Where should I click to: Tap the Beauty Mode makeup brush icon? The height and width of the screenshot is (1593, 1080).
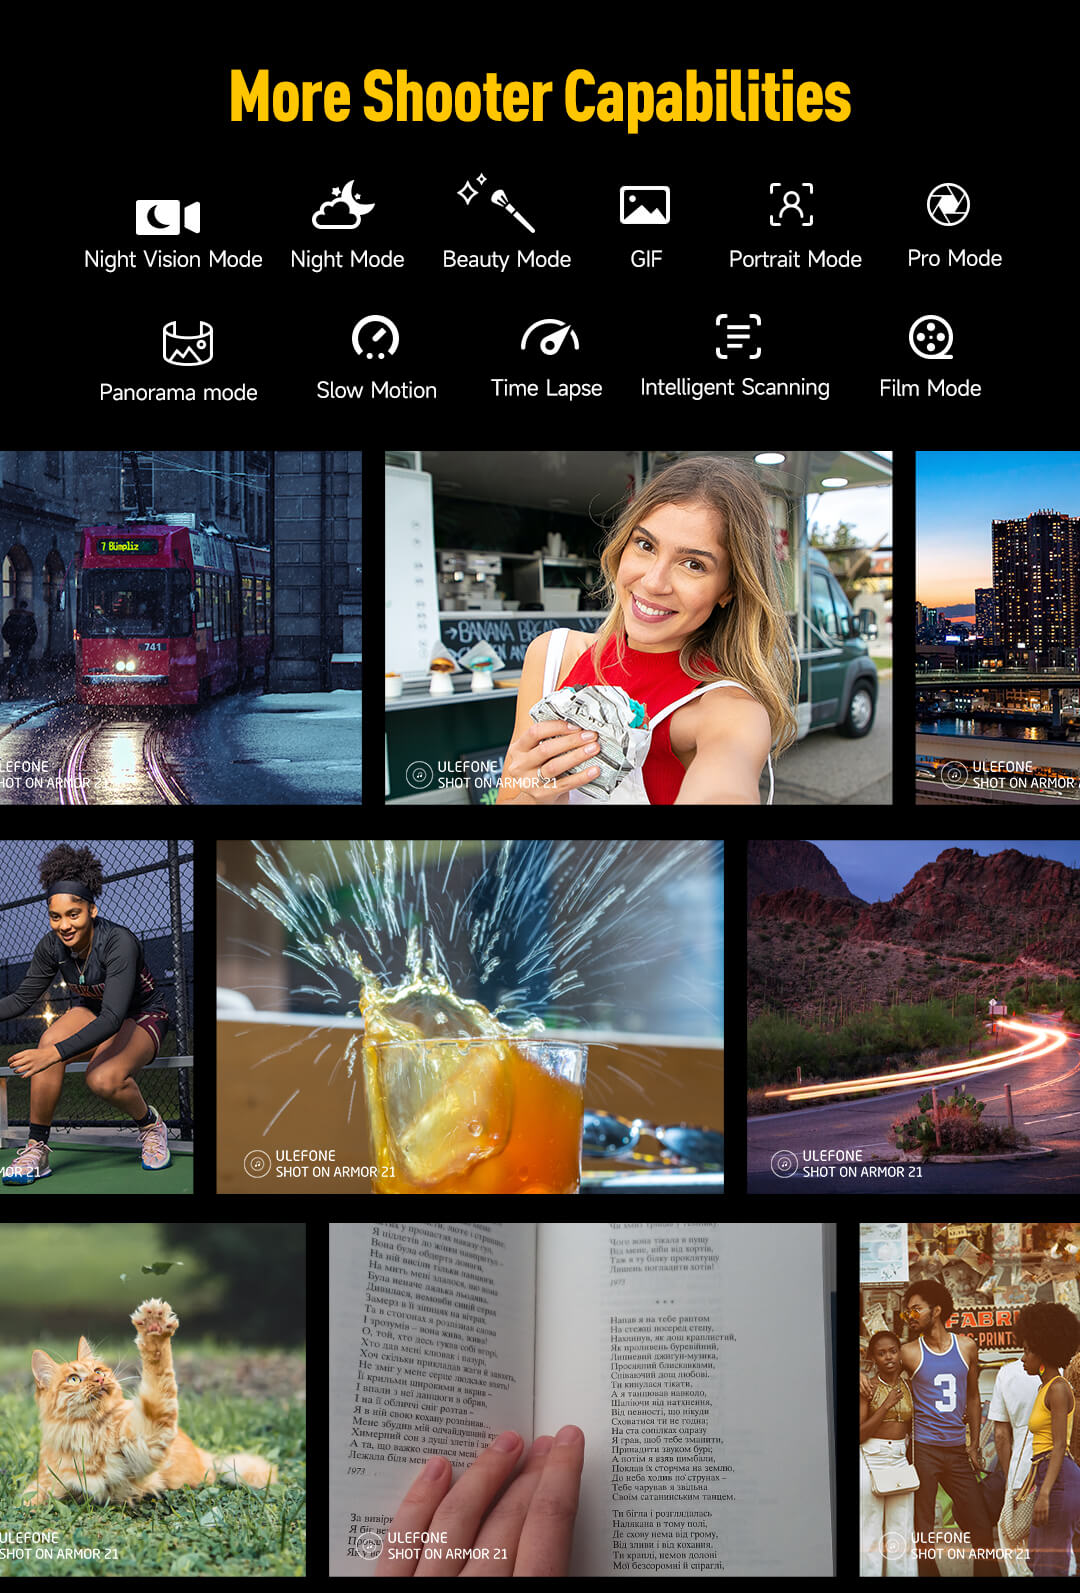[497, 203]
